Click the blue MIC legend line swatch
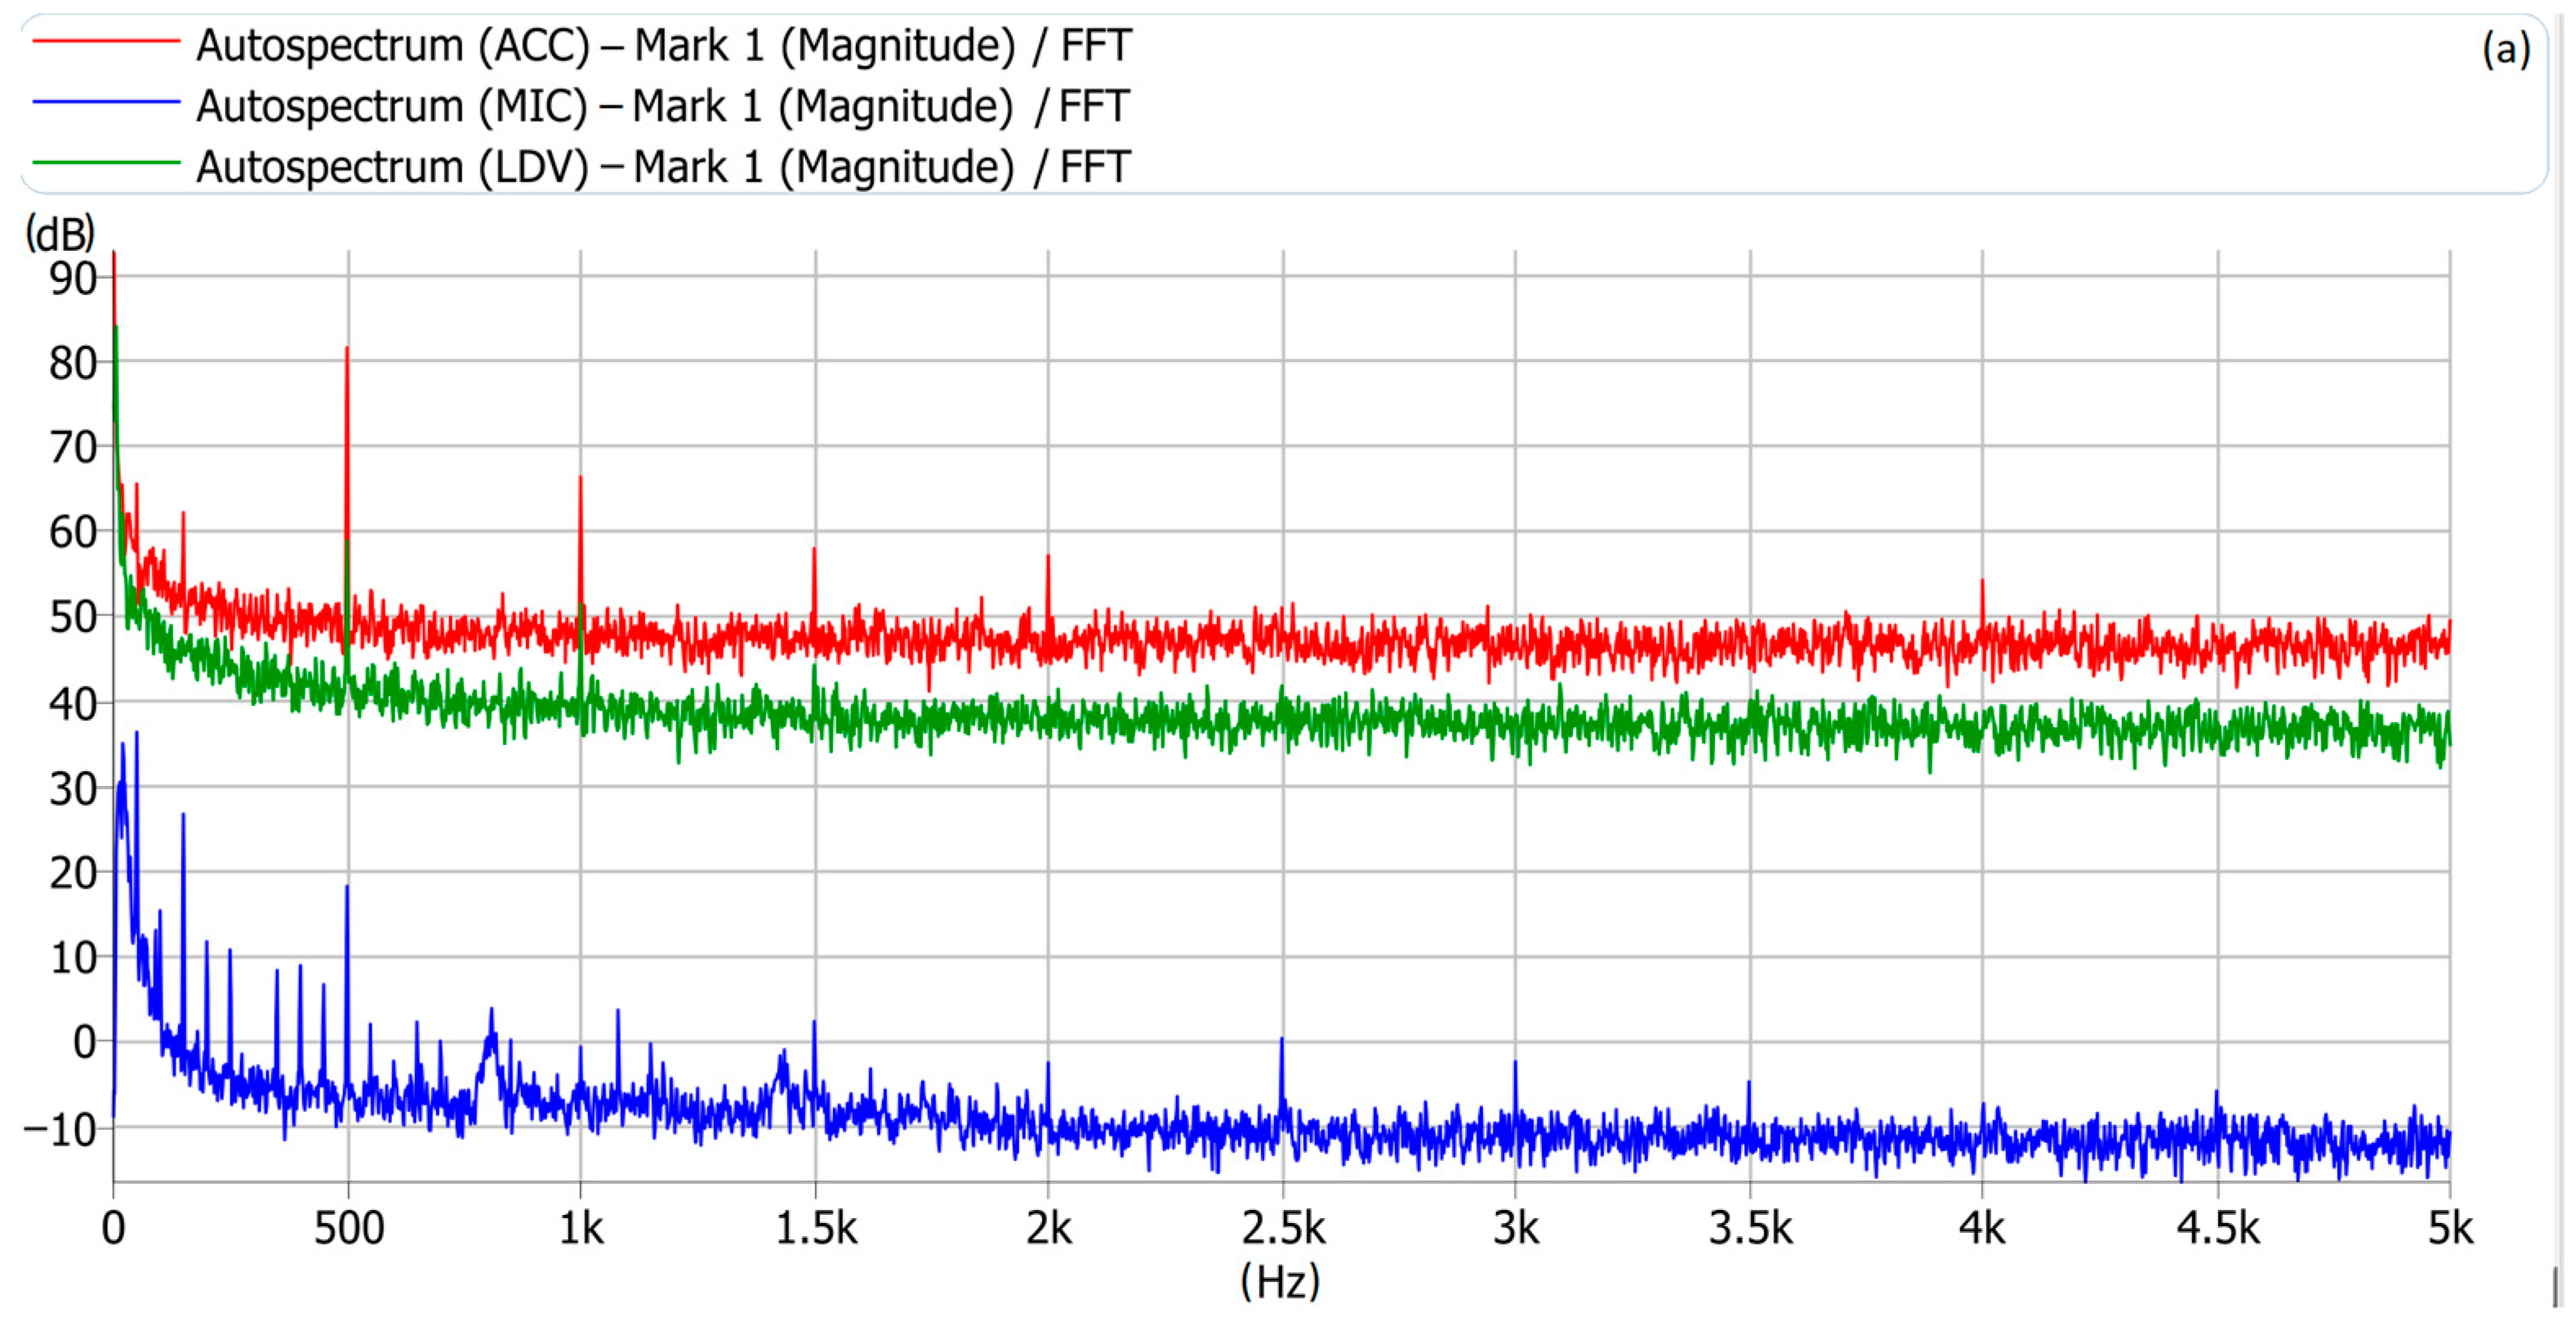The width and height of the screenshot is (2576, 1326). pyautogui.click(x=106, y=102)
